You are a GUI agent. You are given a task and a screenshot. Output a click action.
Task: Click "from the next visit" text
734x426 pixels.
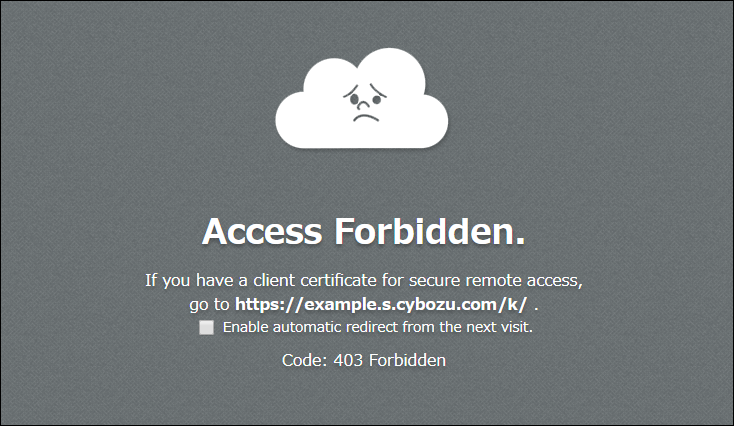[x=473, y=327]
